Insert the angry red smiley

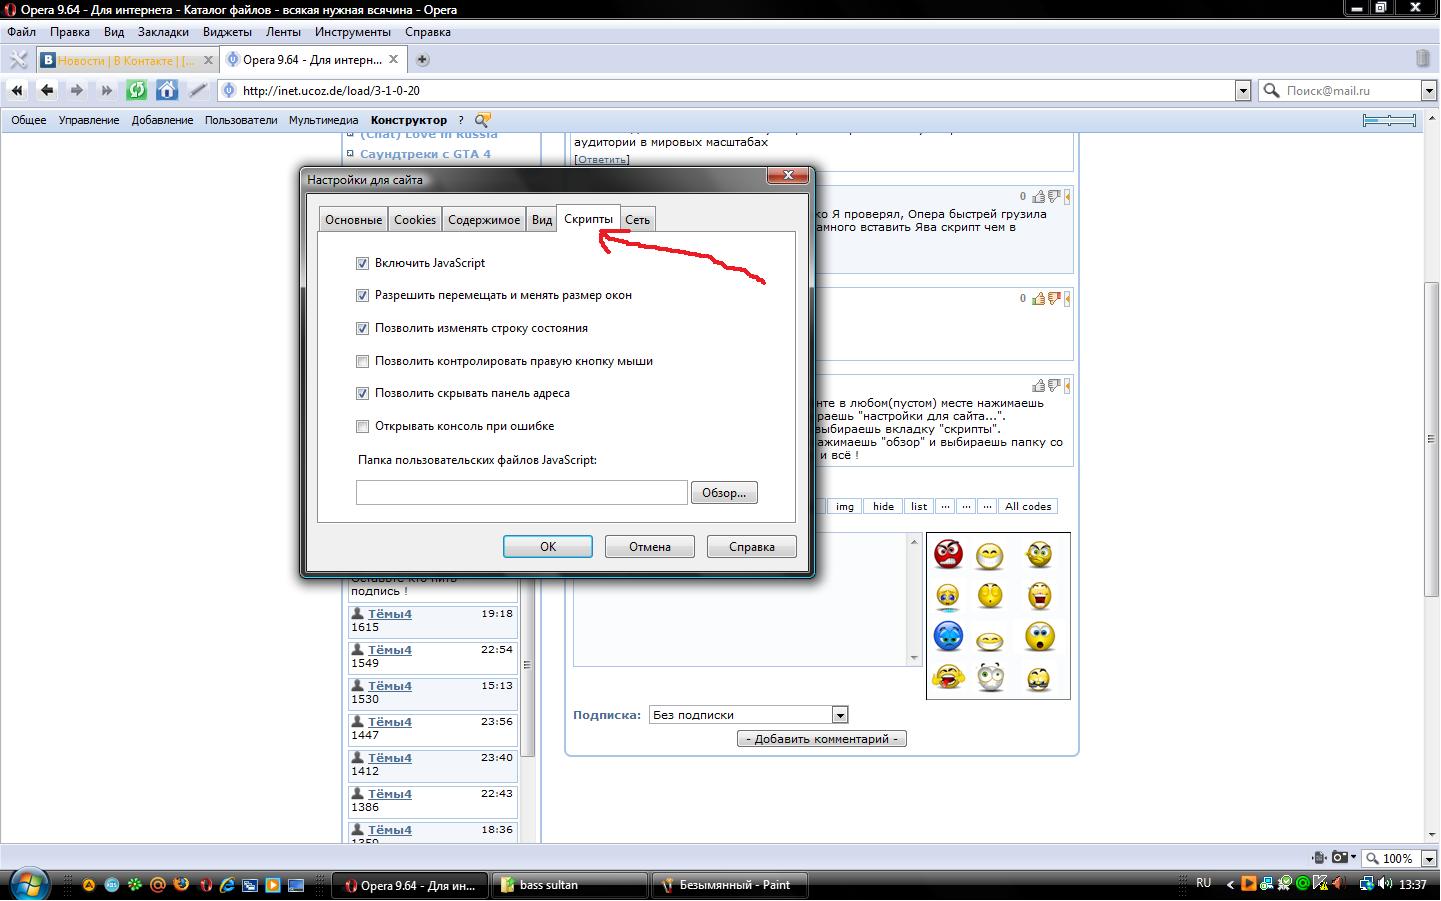point(948,553)
